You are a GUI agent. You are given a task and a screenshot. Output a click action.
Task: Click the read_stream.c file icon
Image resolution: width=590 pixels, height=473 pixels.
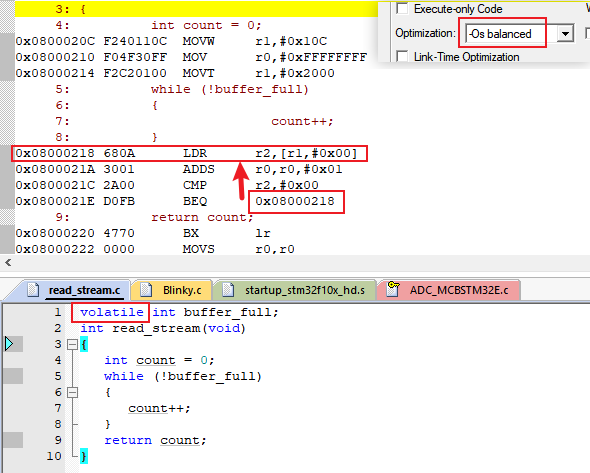click(33, 290)
